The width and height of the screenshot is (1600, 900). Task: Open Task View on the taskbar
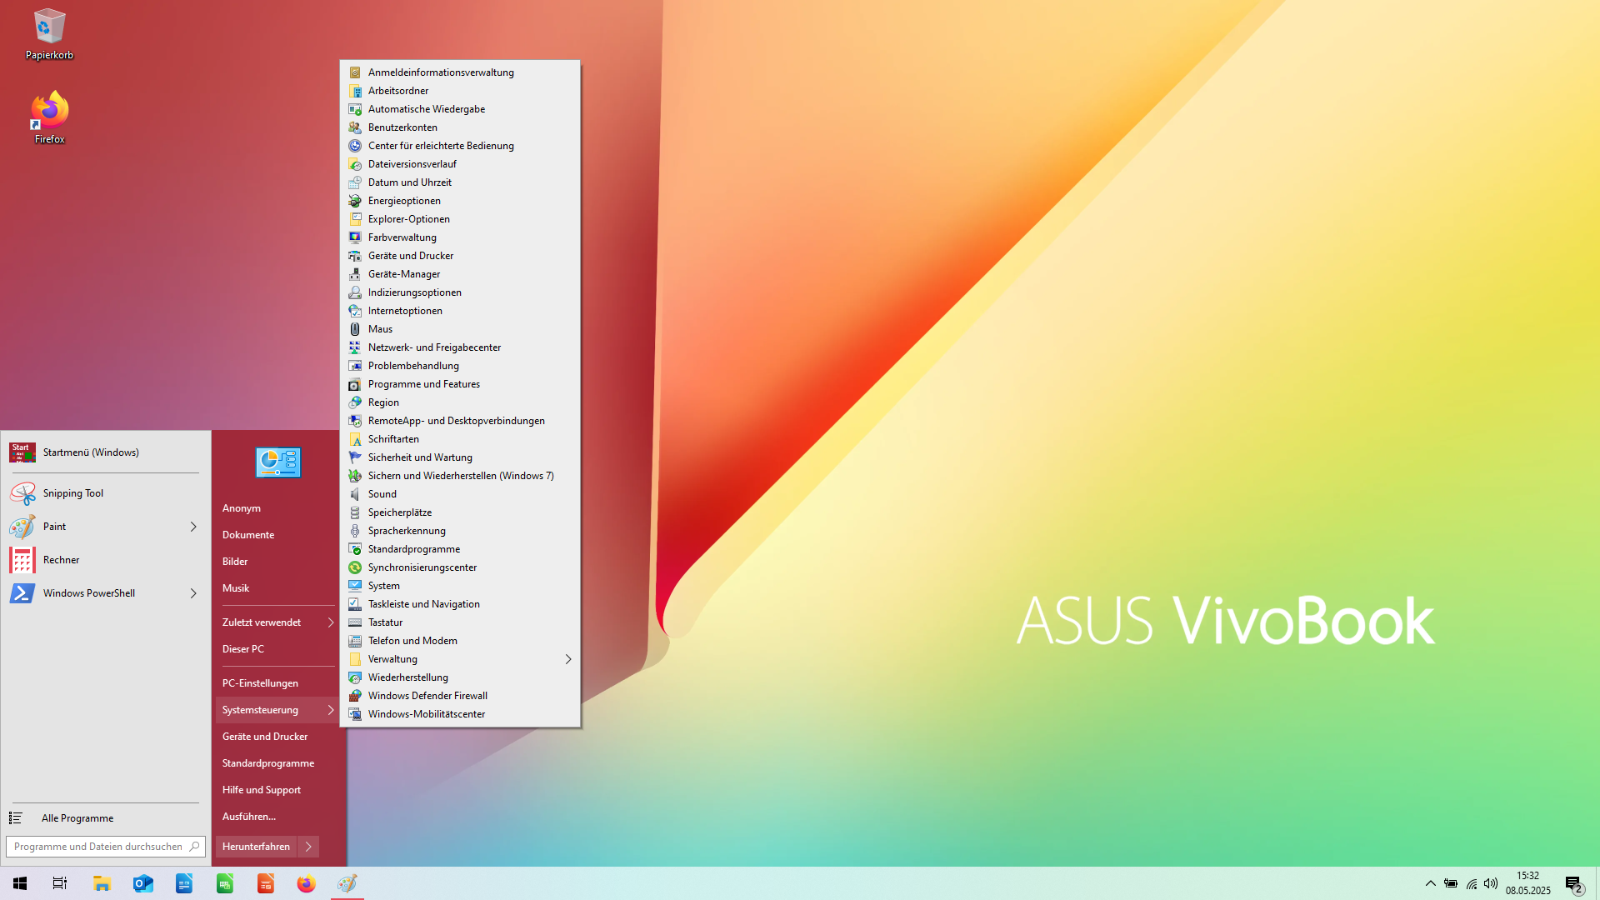click(60, 883)
